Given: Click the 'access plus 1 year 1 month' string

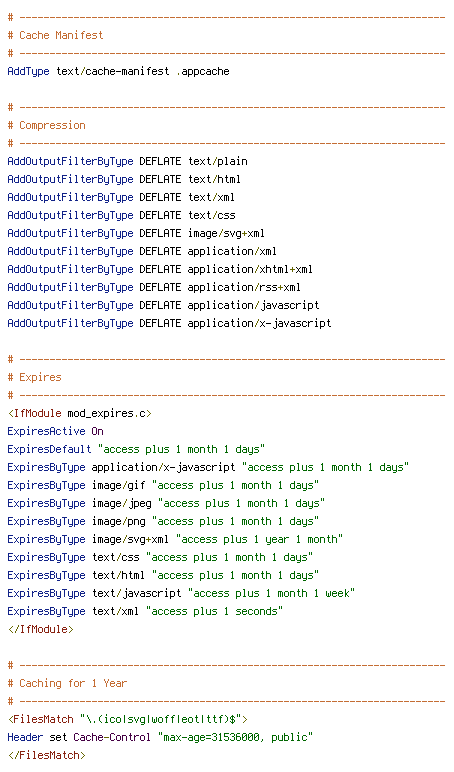Looking at the screenshot, I should [259, 540].
